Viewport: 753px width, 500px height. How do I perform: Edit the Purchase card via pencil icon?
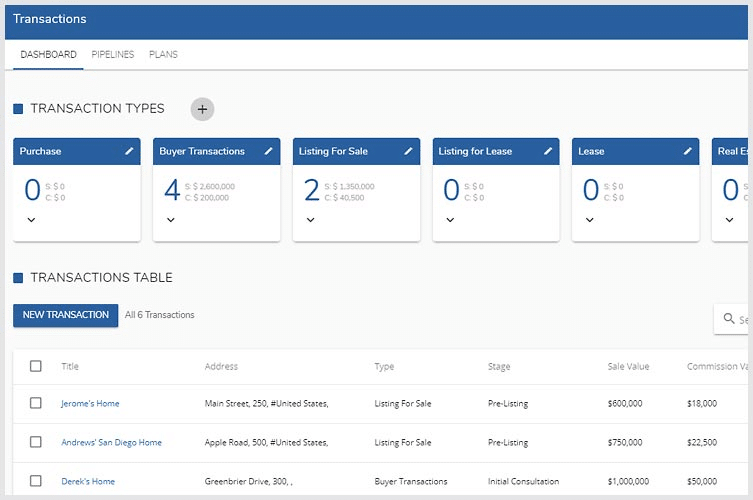tap(128, 151)
